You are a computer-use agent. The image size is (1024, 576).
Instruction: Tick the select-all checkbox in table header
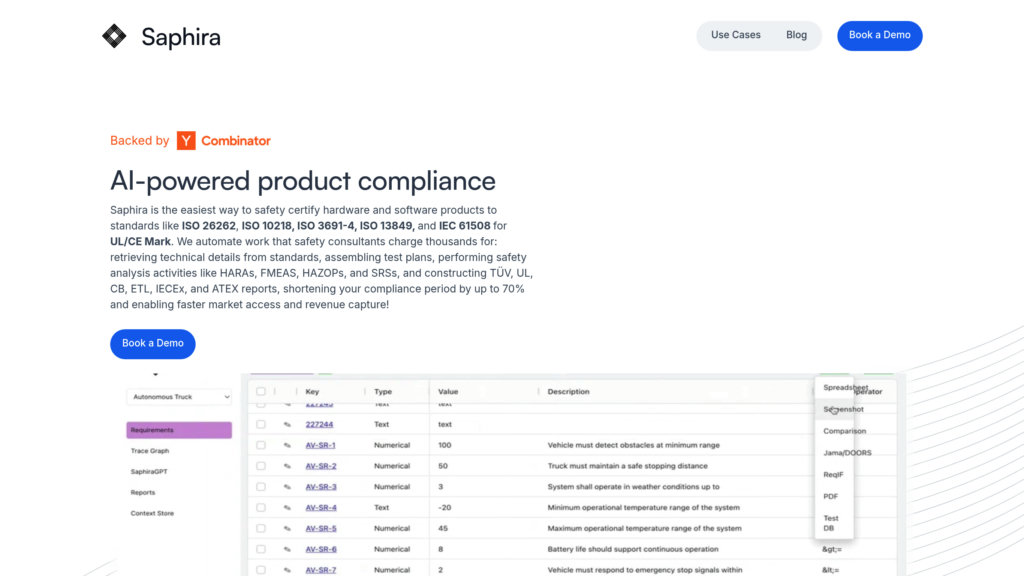261,392
